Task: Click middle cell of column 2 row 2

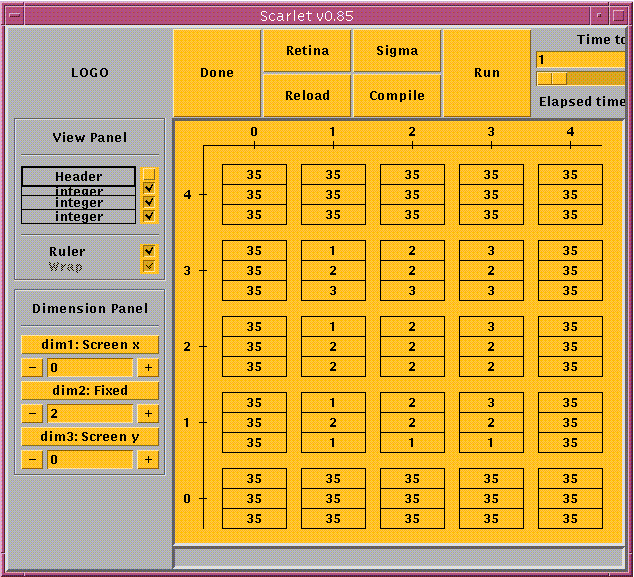Action: 412,347
